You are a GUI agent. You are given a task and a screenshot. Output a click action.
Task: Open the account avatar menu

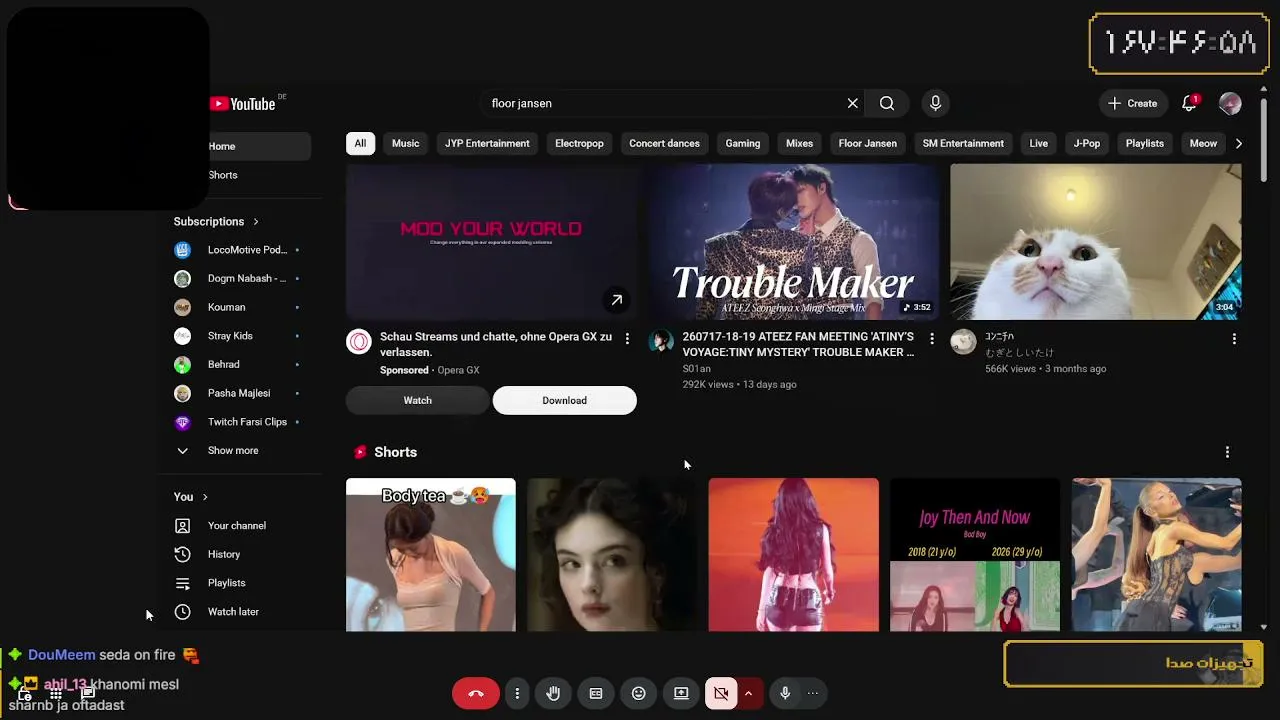1230,103
